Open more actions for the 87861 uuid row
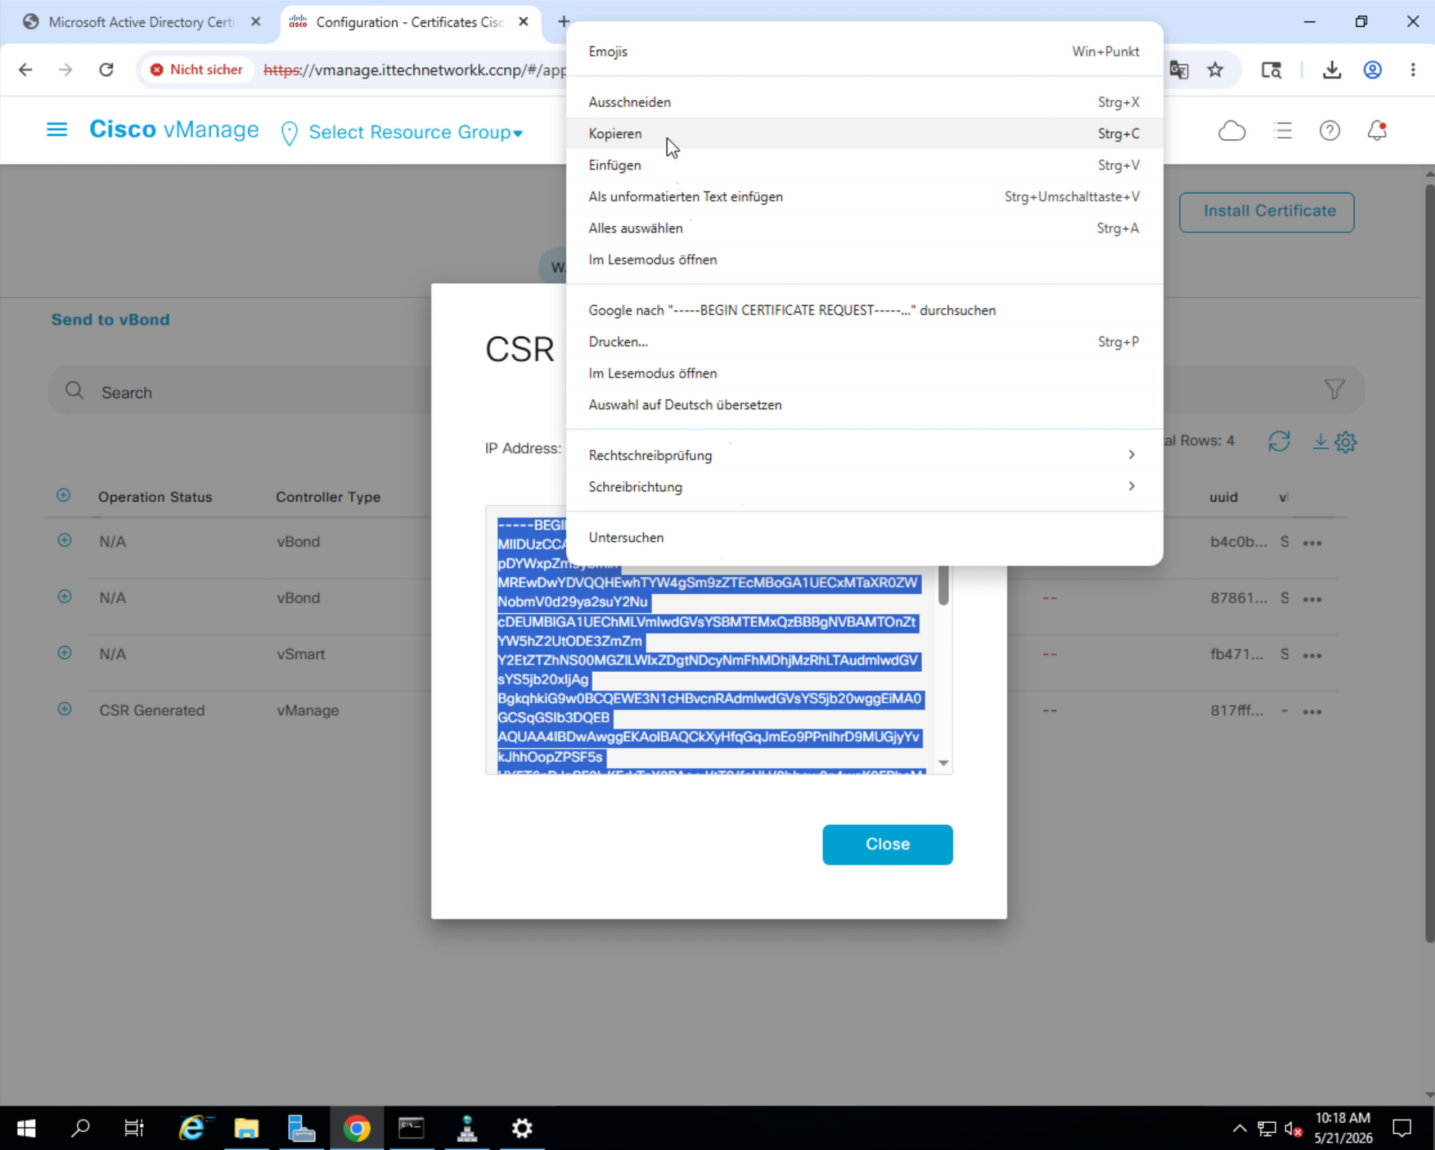 coord(1313,600)
